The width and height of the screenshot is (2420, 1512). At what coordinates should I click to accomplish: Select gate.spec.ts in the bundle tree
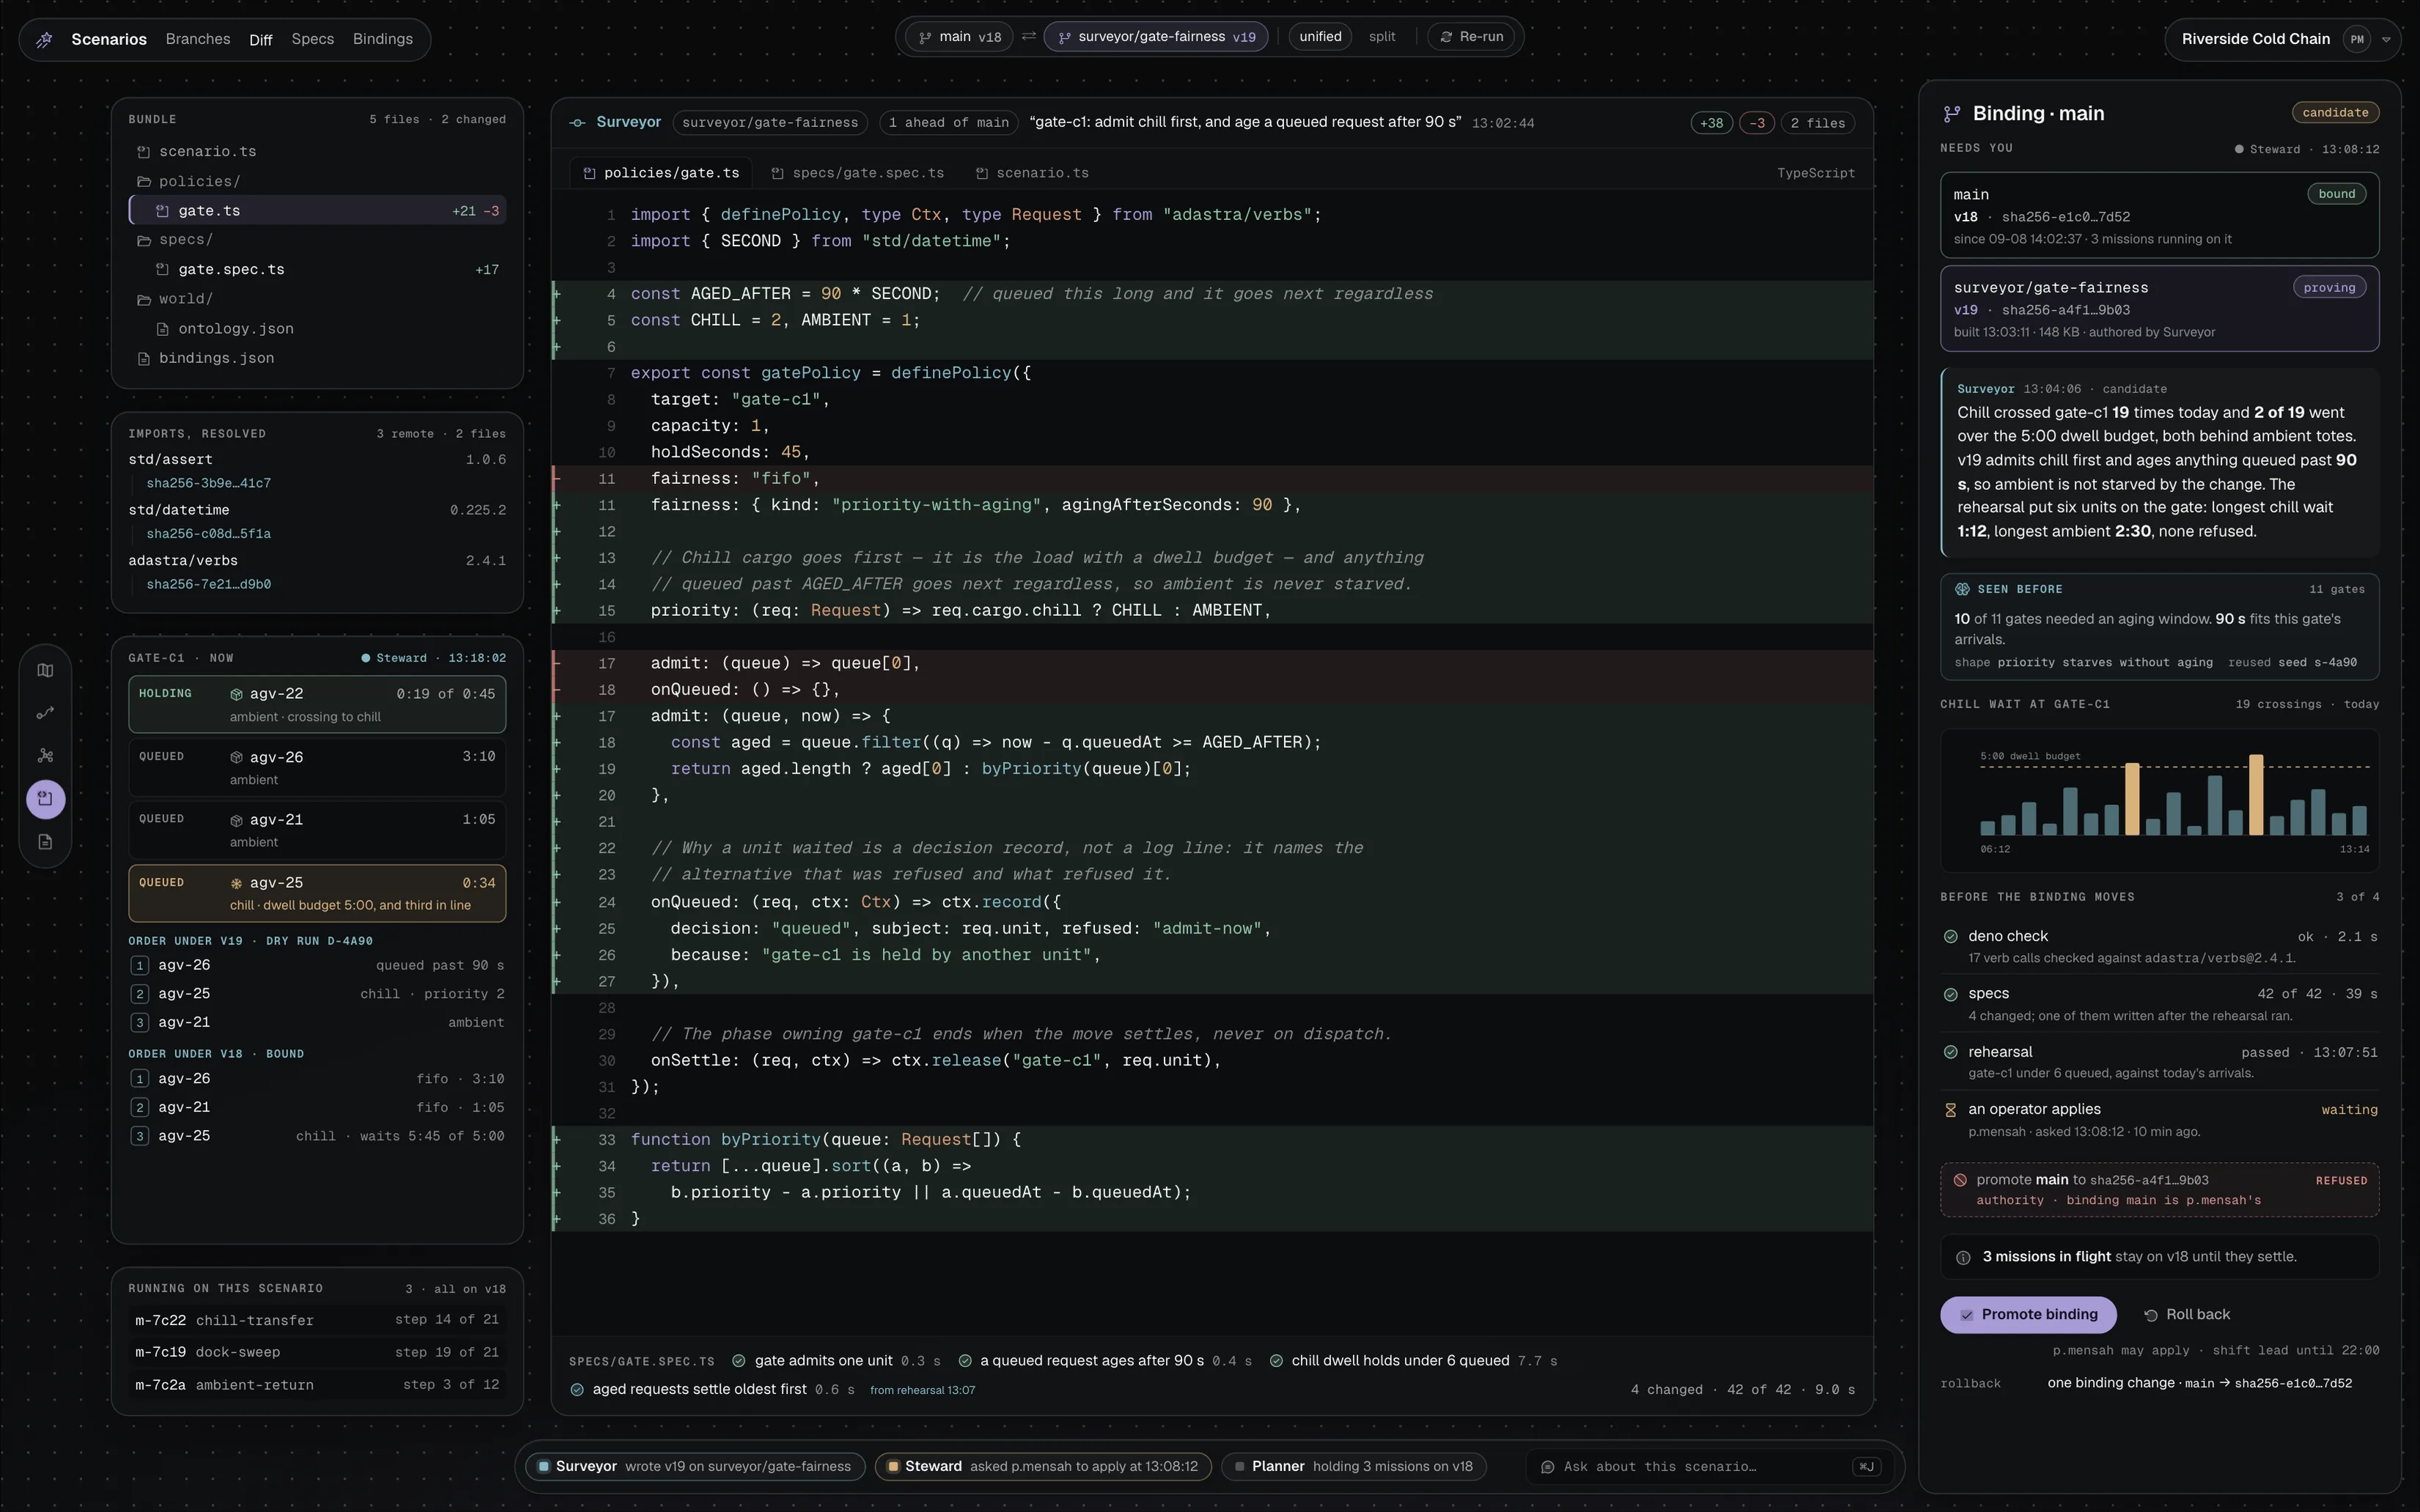pyautogui.click(x=318, y=270)
